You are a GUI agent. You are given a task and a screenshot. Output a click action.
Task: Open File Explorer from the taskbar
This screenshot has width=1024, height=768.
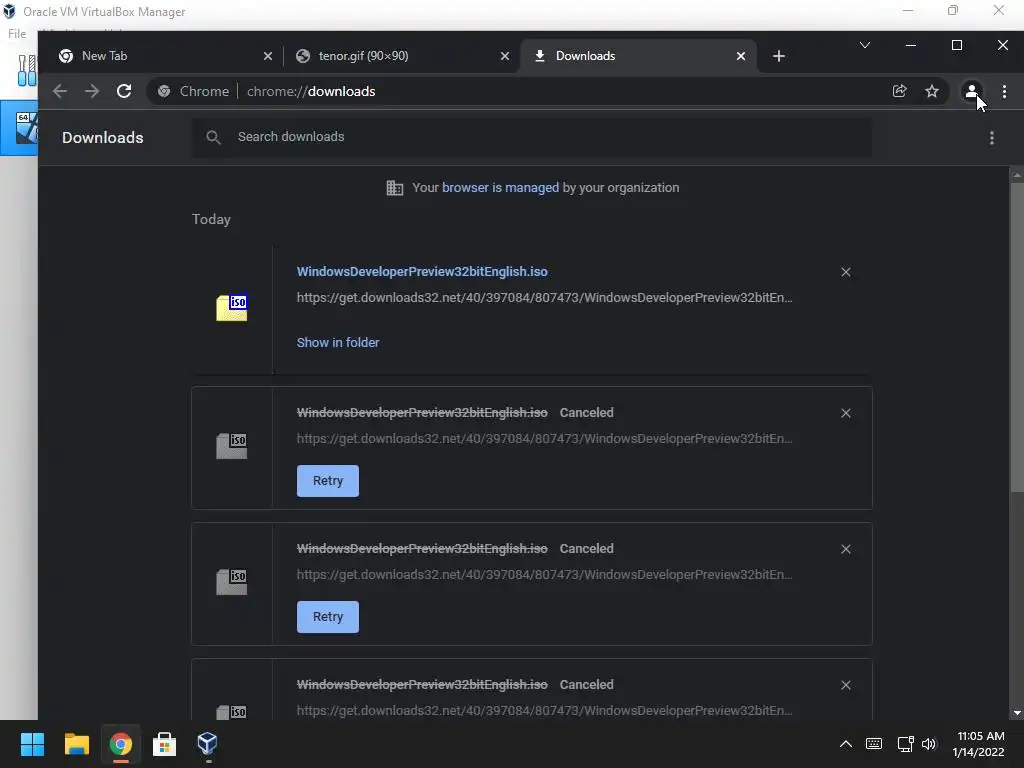click(76, 744)
